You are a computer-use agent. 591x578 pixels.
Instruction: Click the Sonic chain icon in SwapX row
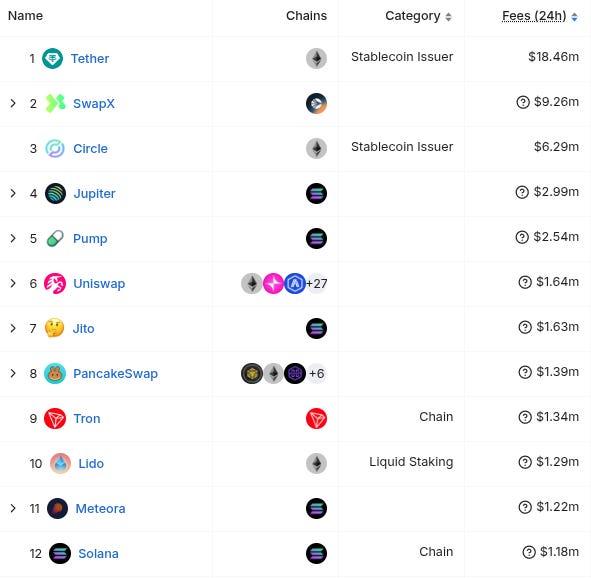316,103
